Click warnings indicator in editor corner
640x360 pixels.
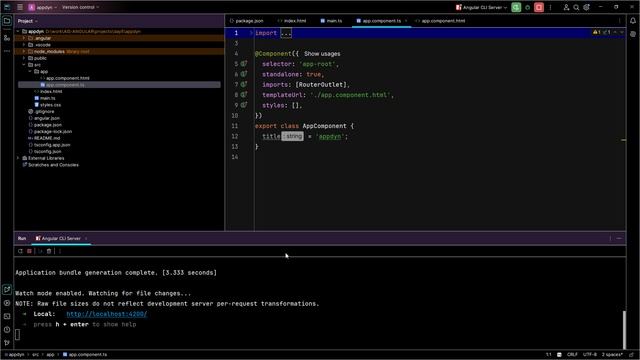coord(597,32)
